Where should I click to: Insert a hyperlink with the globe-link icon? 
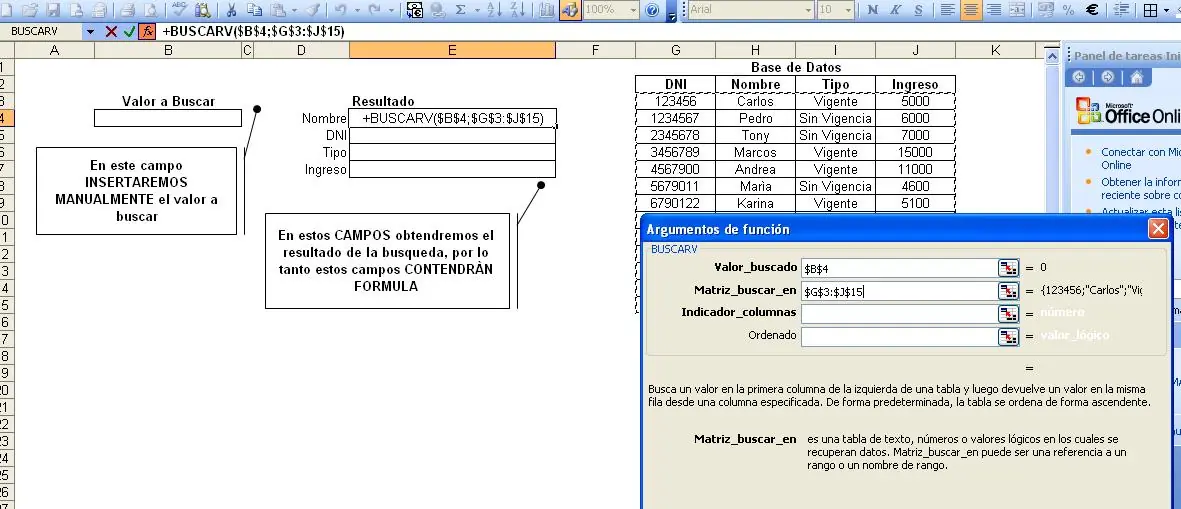coord(438,10)
